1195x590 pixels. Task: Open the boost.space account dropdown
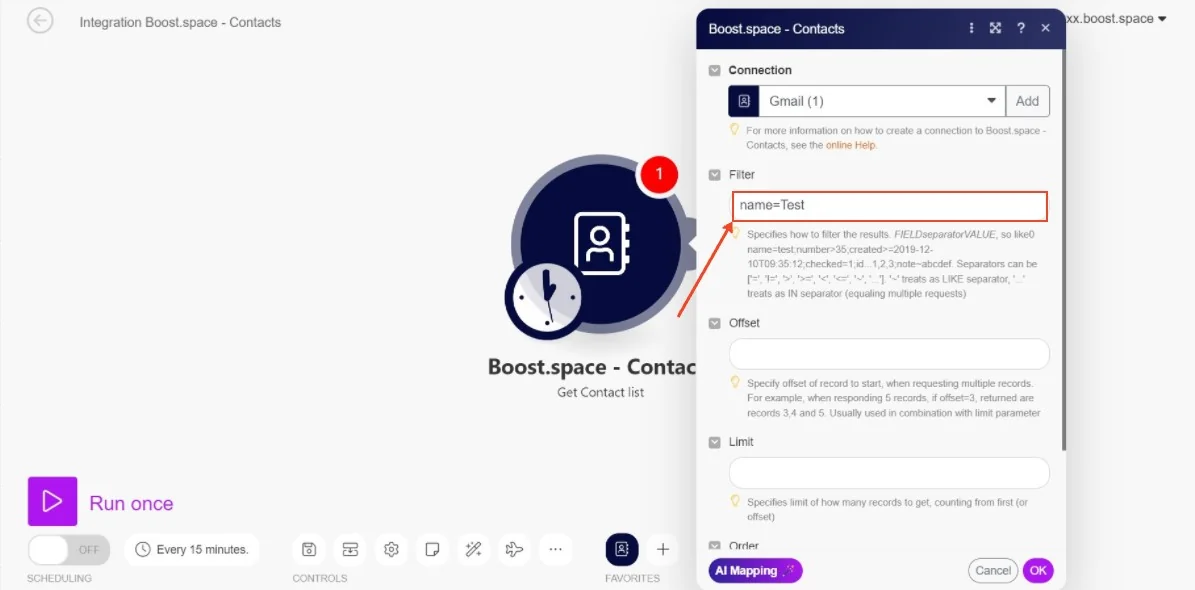(1117, 19)
